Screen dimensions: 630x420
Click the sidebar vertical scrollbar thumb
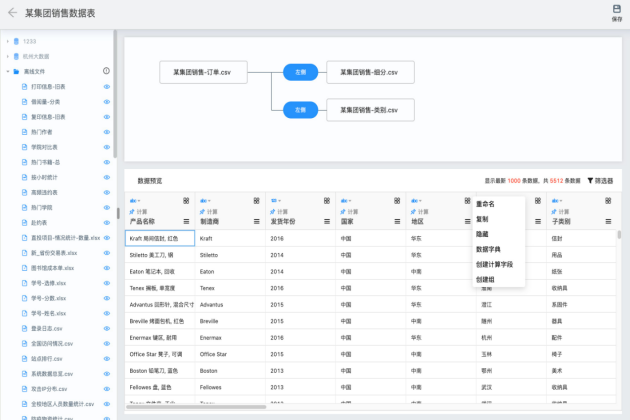point(115,94)
